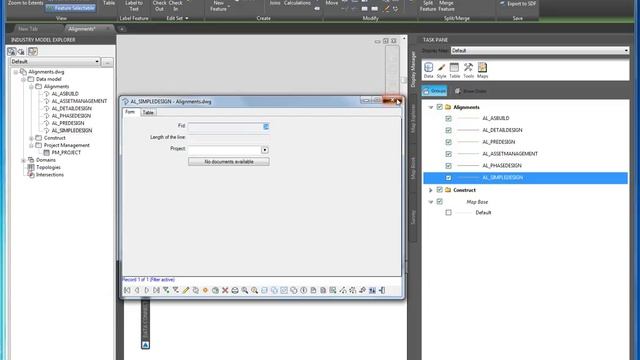Screen dimensions: 640x360
Task: Select AL_SIMPLEDESIGN in explorer tree
Action: click(x=72, y=131)
